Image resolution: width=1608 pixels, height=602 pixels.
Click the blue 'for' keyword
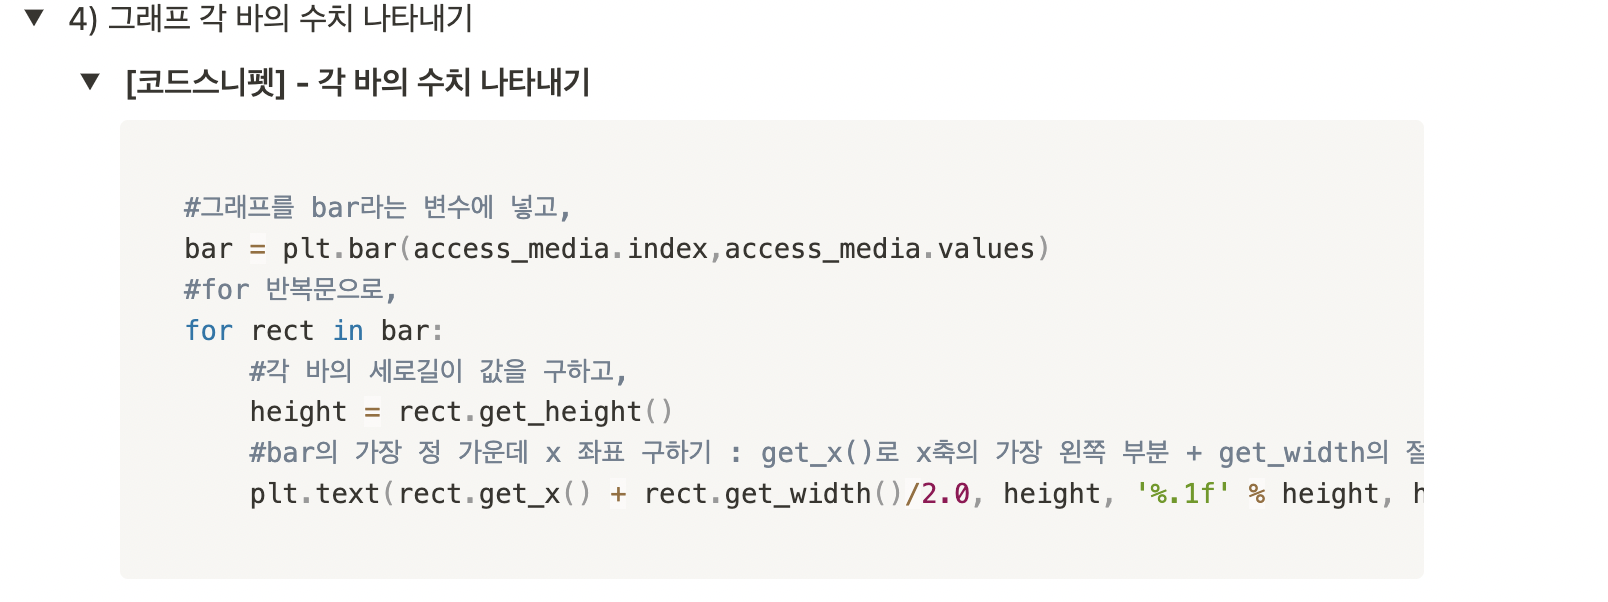[208, 330]
